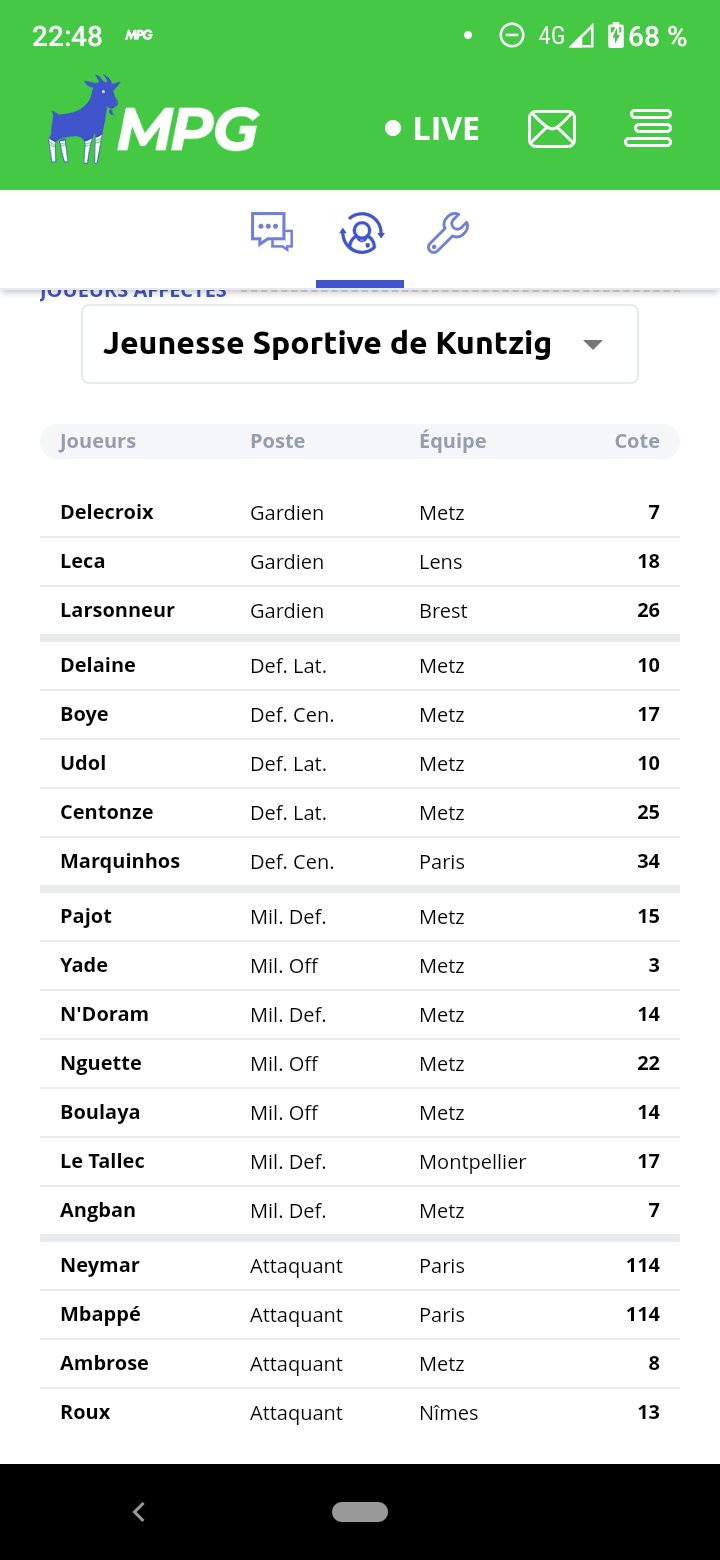Expand the Jeunesse Sportive de Kuntzig dropdown
720x1560 pixels.
[360, 344]
